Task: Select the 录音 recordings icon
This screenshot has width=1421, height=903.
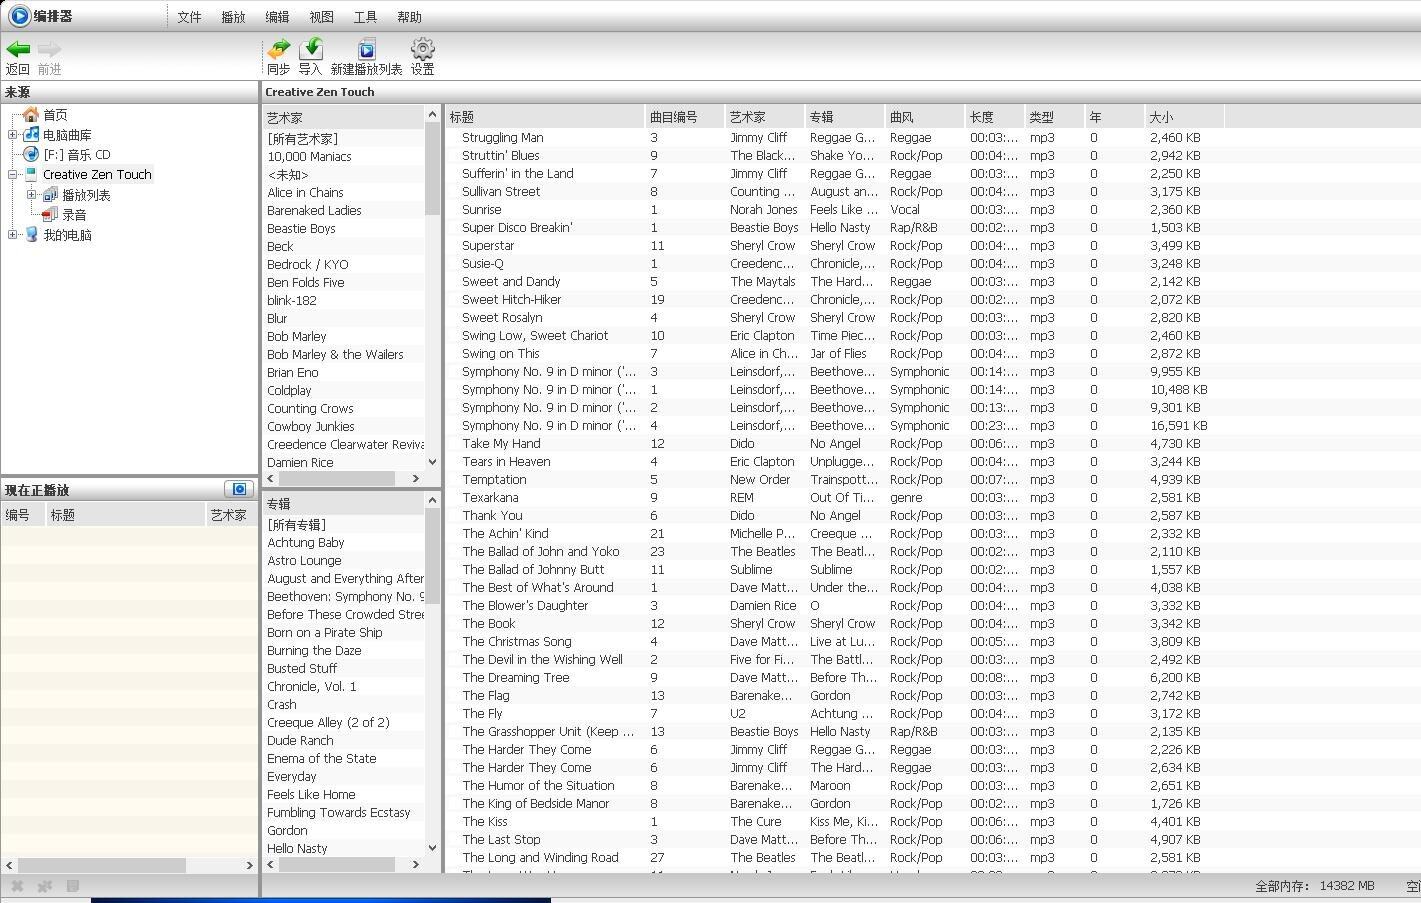Action: (x=50, y=214)
